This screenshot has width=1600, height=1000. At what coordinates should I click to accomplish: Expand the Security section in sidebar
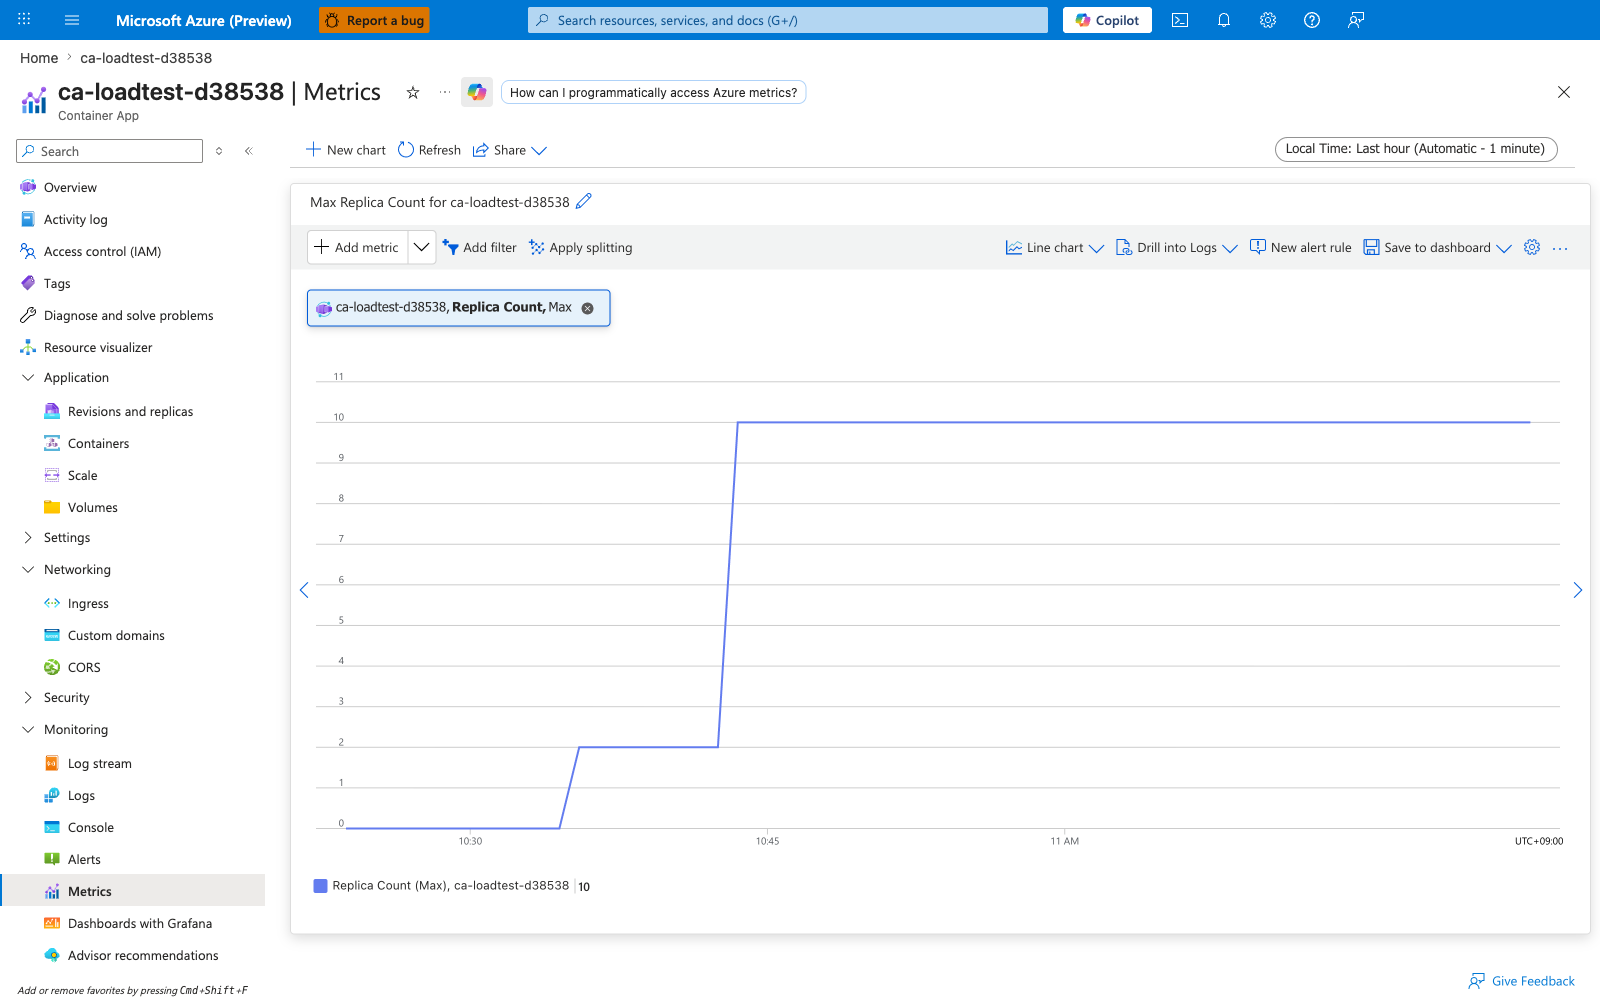coord(28,698)
